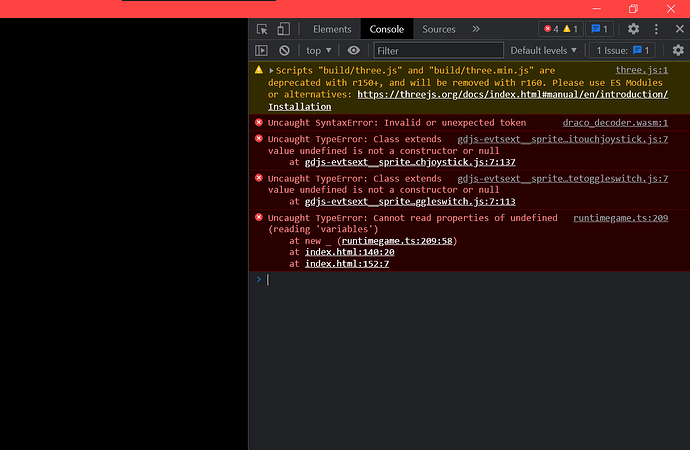Open the DevTools three-dot menu
Viewport: 690px width, 450px height.
coord(656,29)
